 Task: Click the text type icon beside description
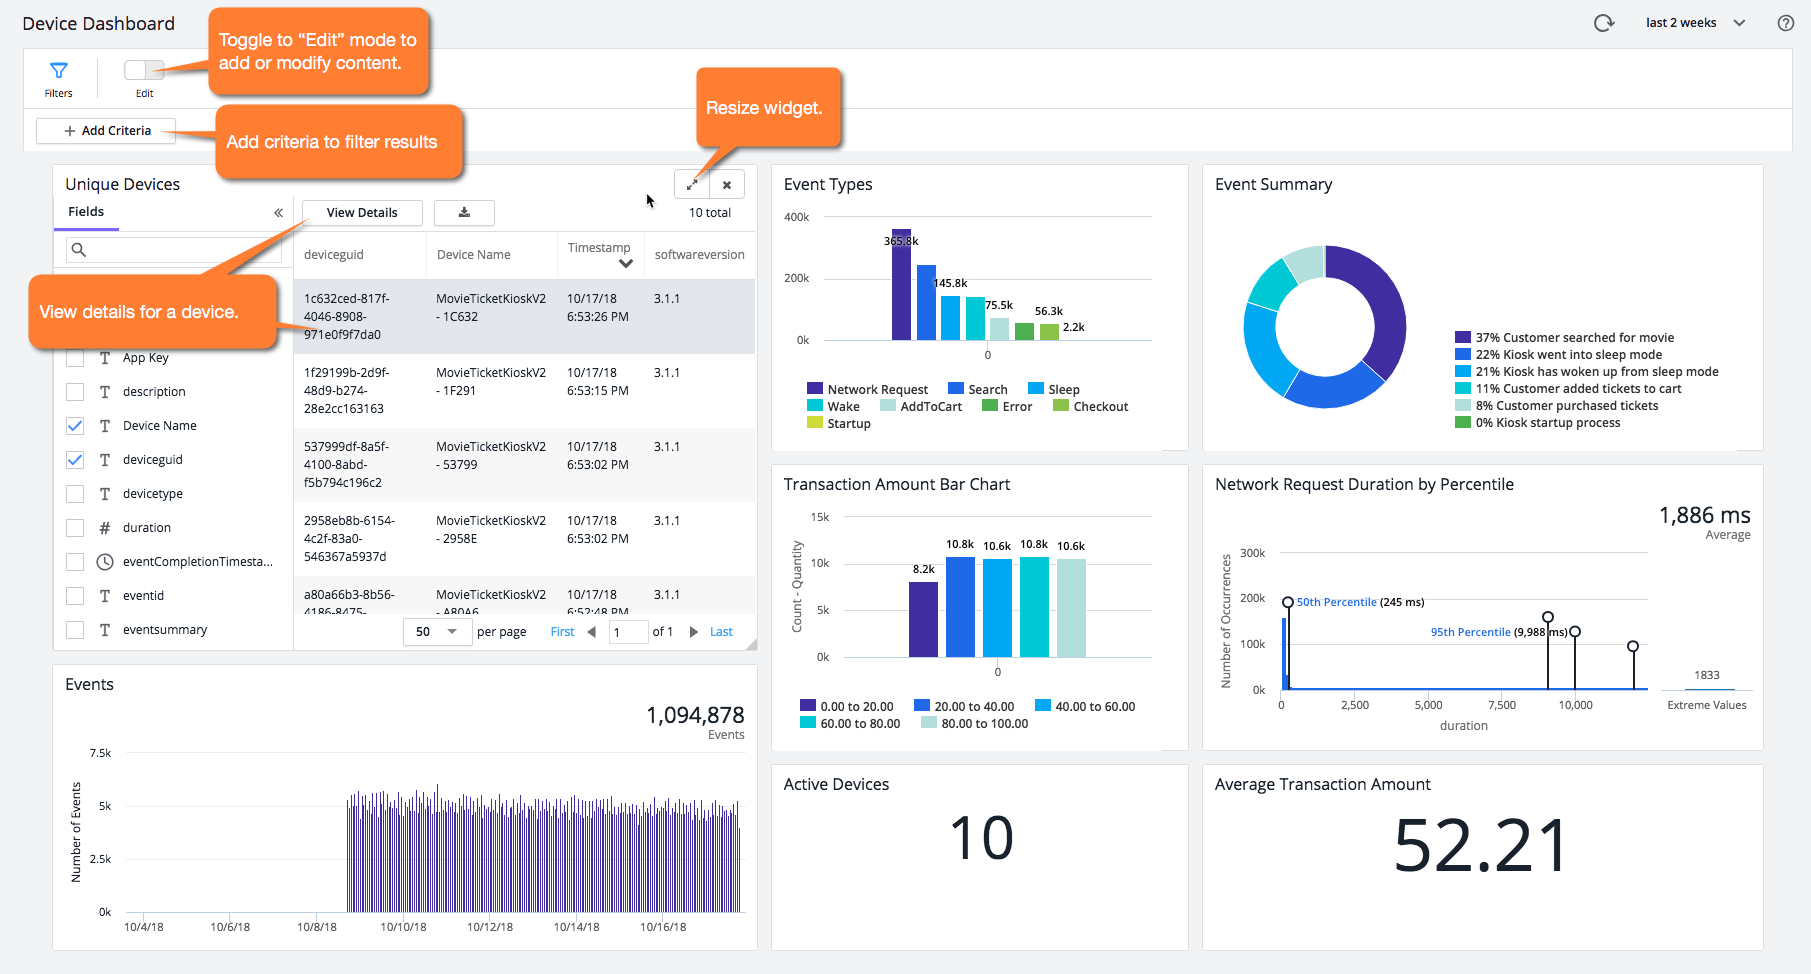pyautogui.click(x=105, y=392)
